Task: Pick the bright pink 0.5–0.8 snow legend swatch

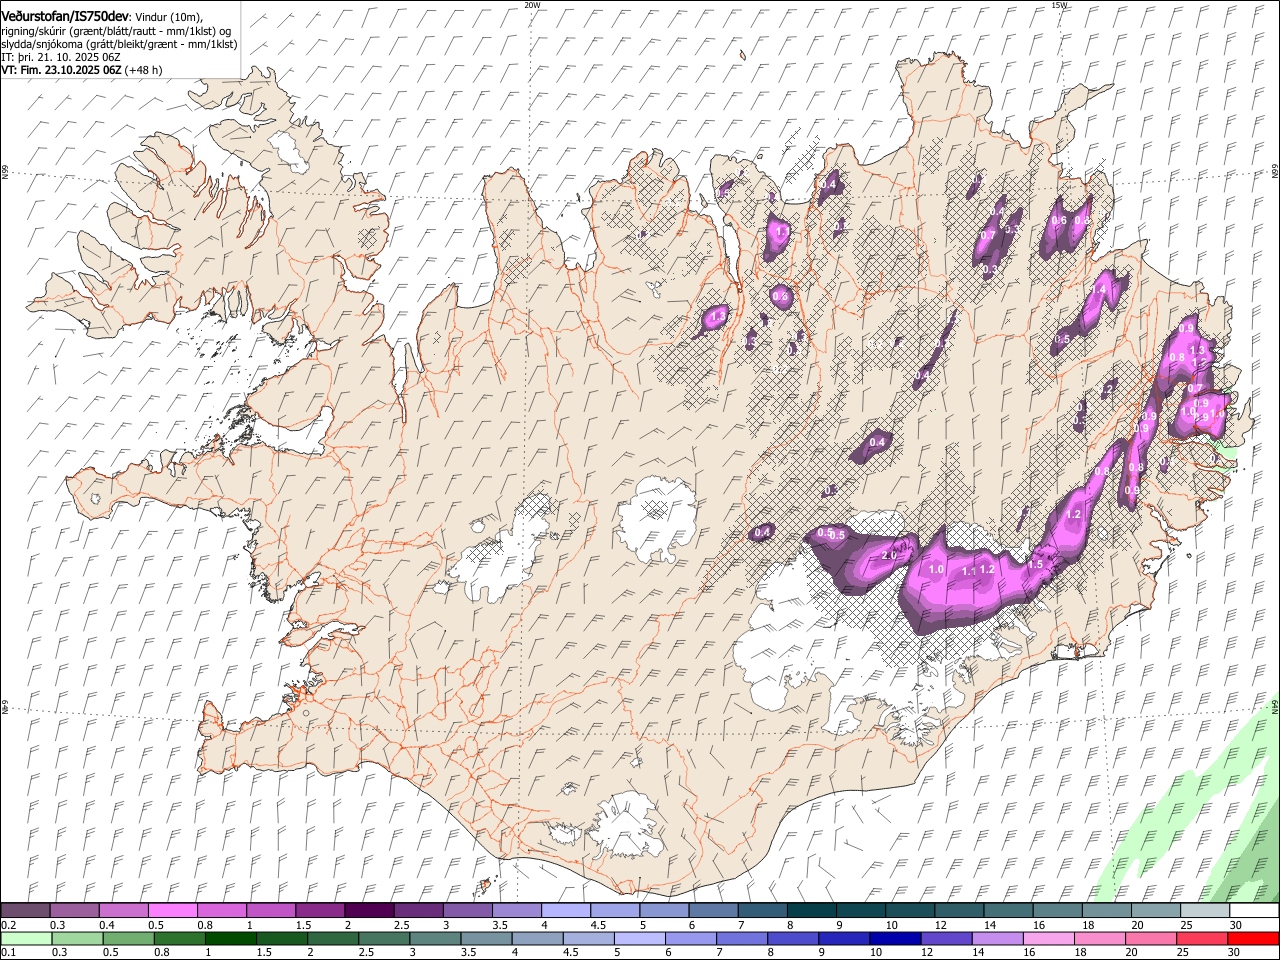Action: point(173,911)
